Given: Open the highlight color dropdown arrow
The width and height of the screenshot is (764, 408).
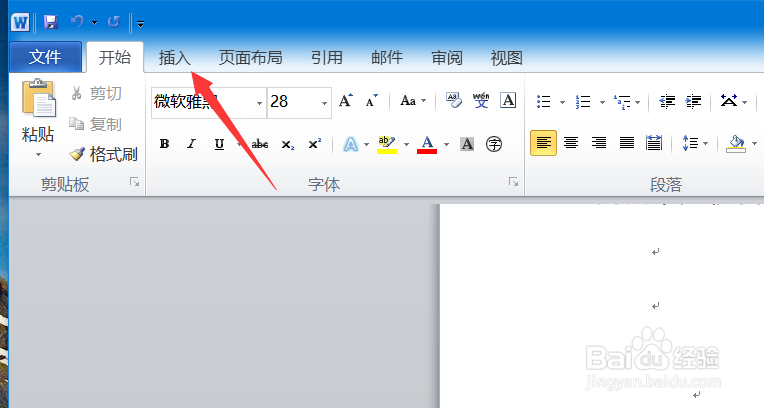Looking at the screenshot, I should pos(406,145).
